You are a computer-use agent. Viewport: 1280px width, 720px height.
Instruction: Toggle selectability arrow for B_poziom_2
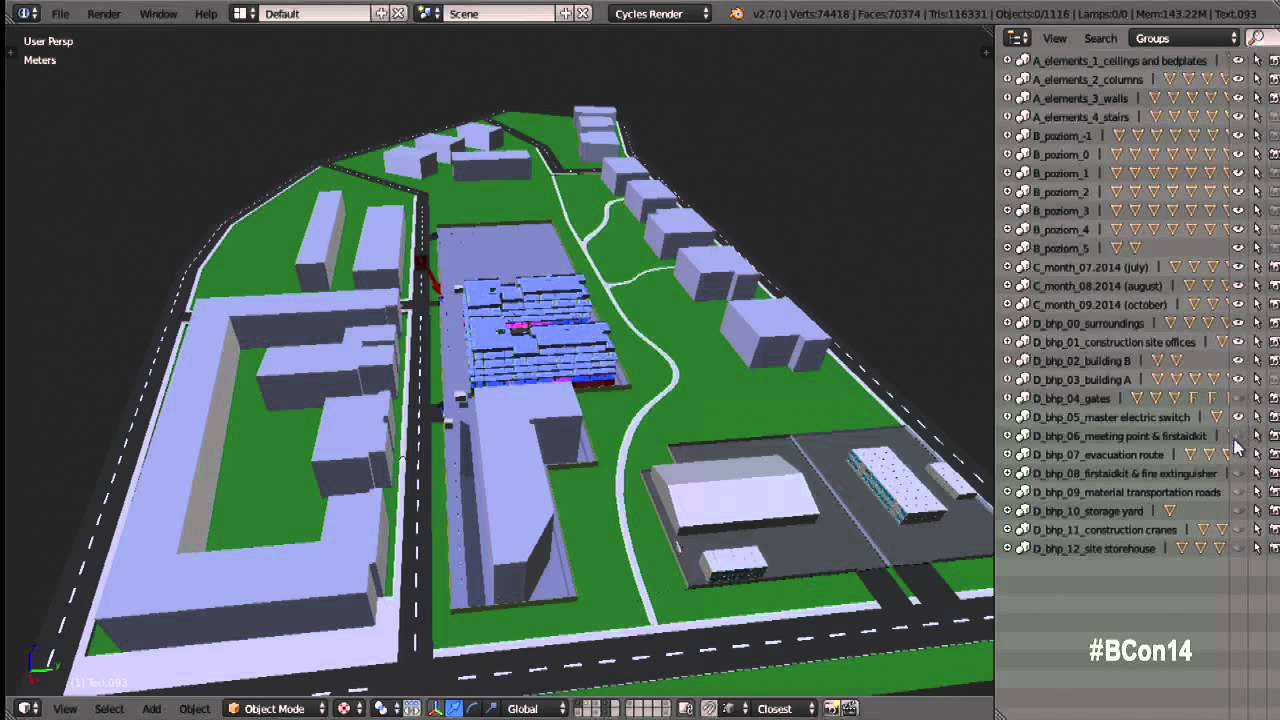(1257, 192)
